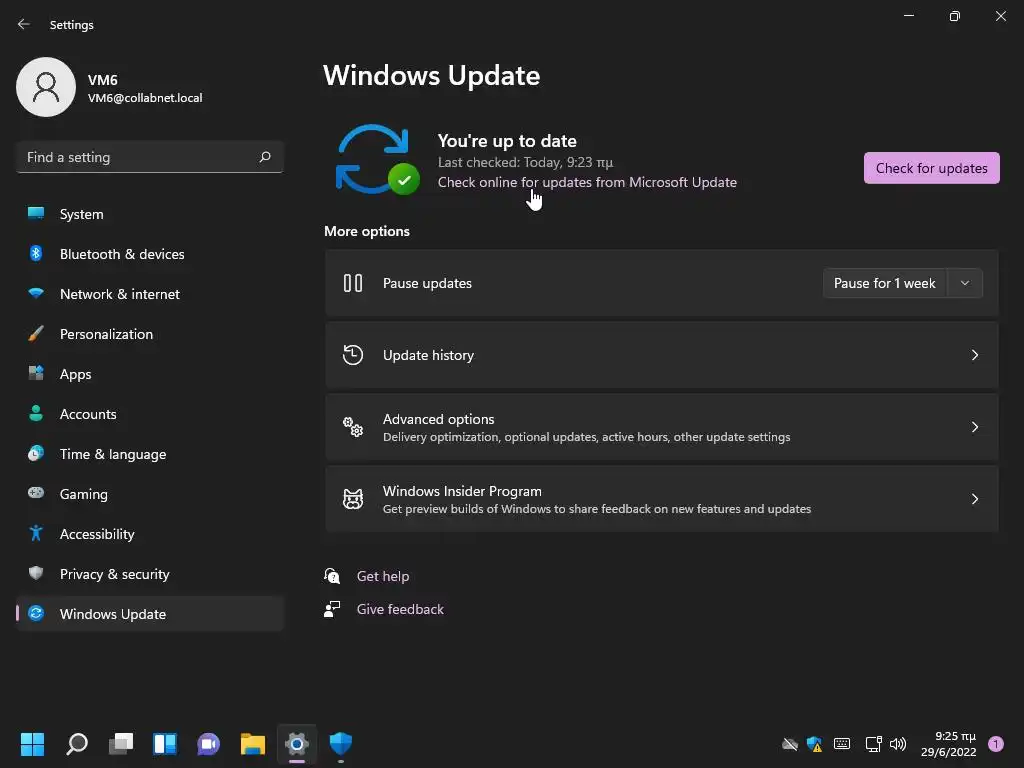Click the Windows Security warning tray icon
Screen dimensions: 1024x768
pos(814,744)
